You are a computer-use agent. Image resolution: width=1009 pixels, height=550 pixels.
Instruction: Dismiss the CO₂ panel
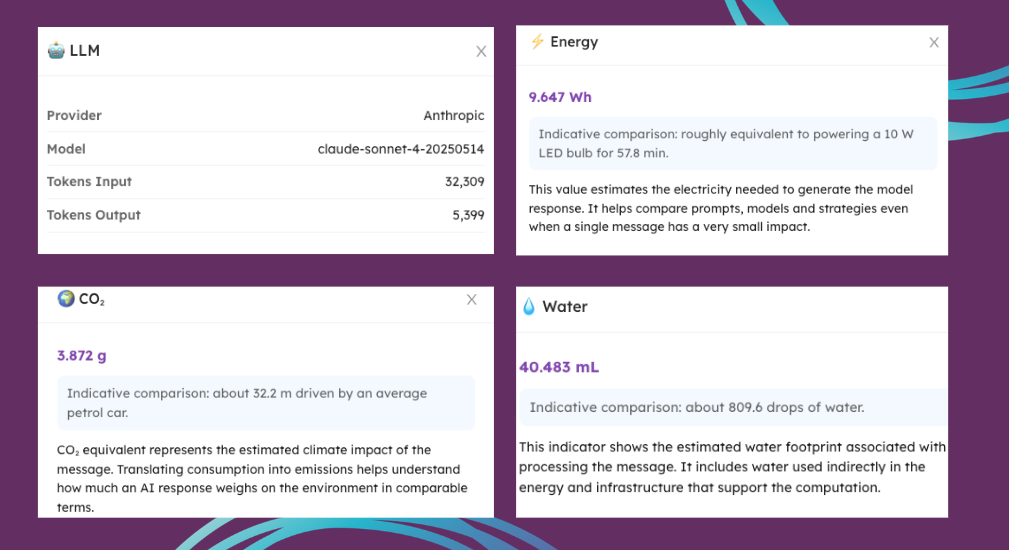coord(472,299)
